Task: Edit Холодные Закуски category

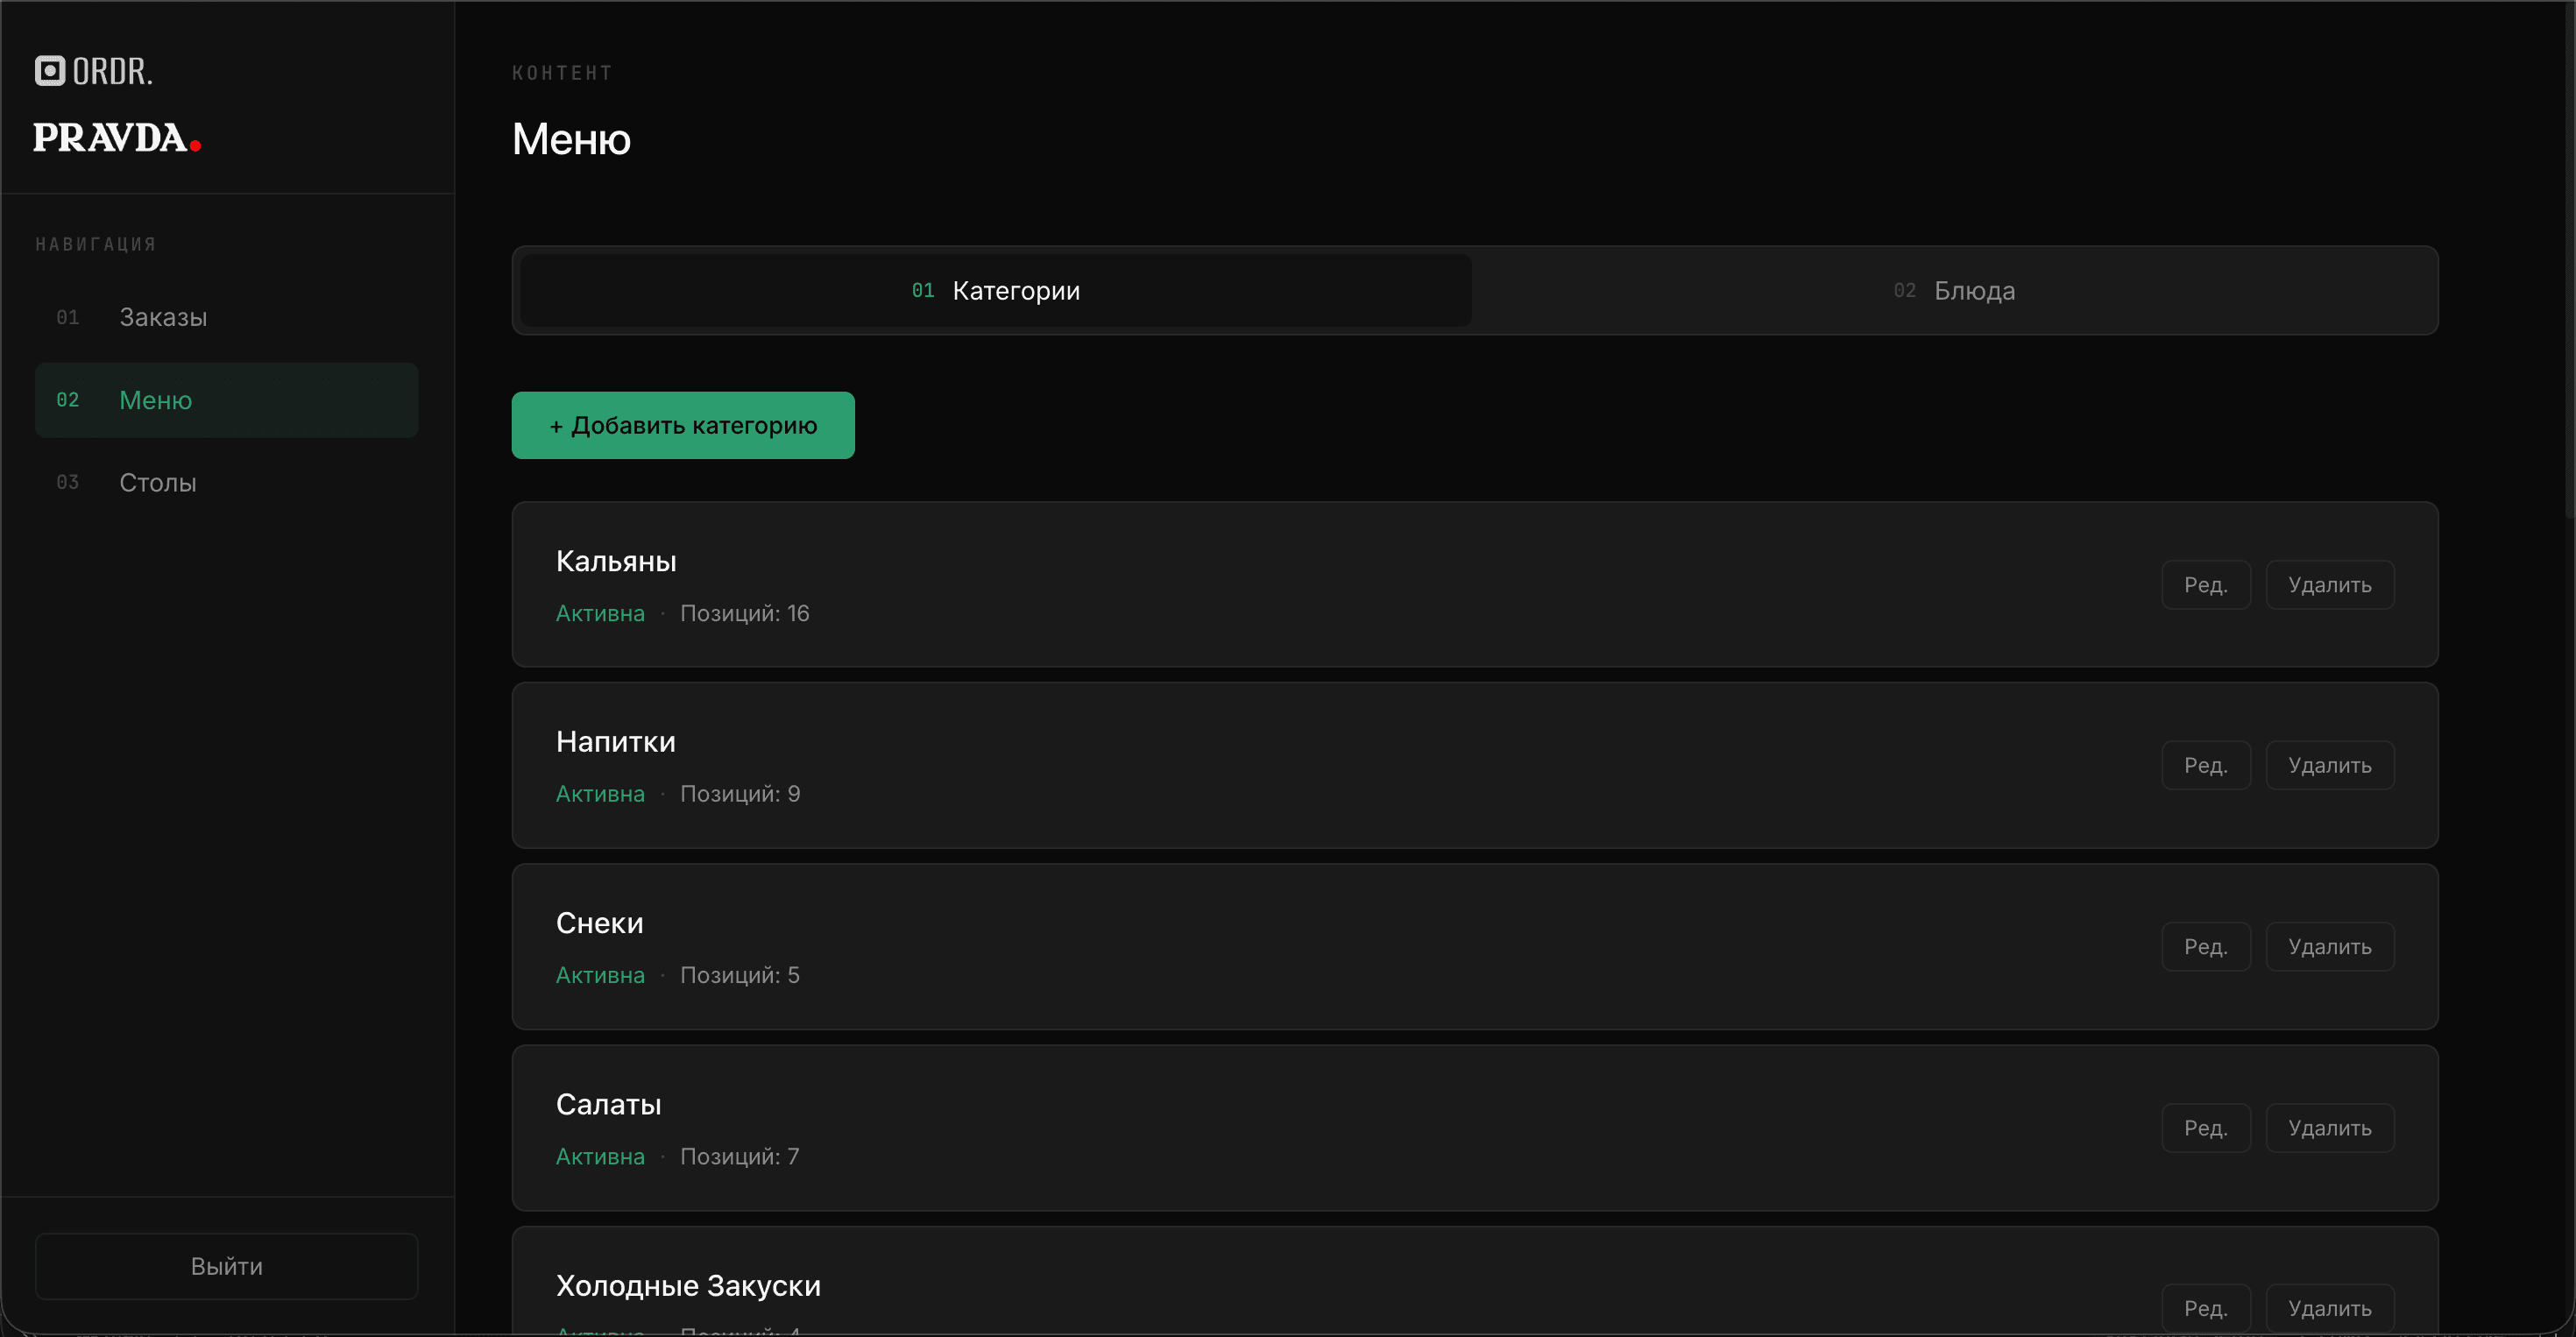Action: 2205,1308
